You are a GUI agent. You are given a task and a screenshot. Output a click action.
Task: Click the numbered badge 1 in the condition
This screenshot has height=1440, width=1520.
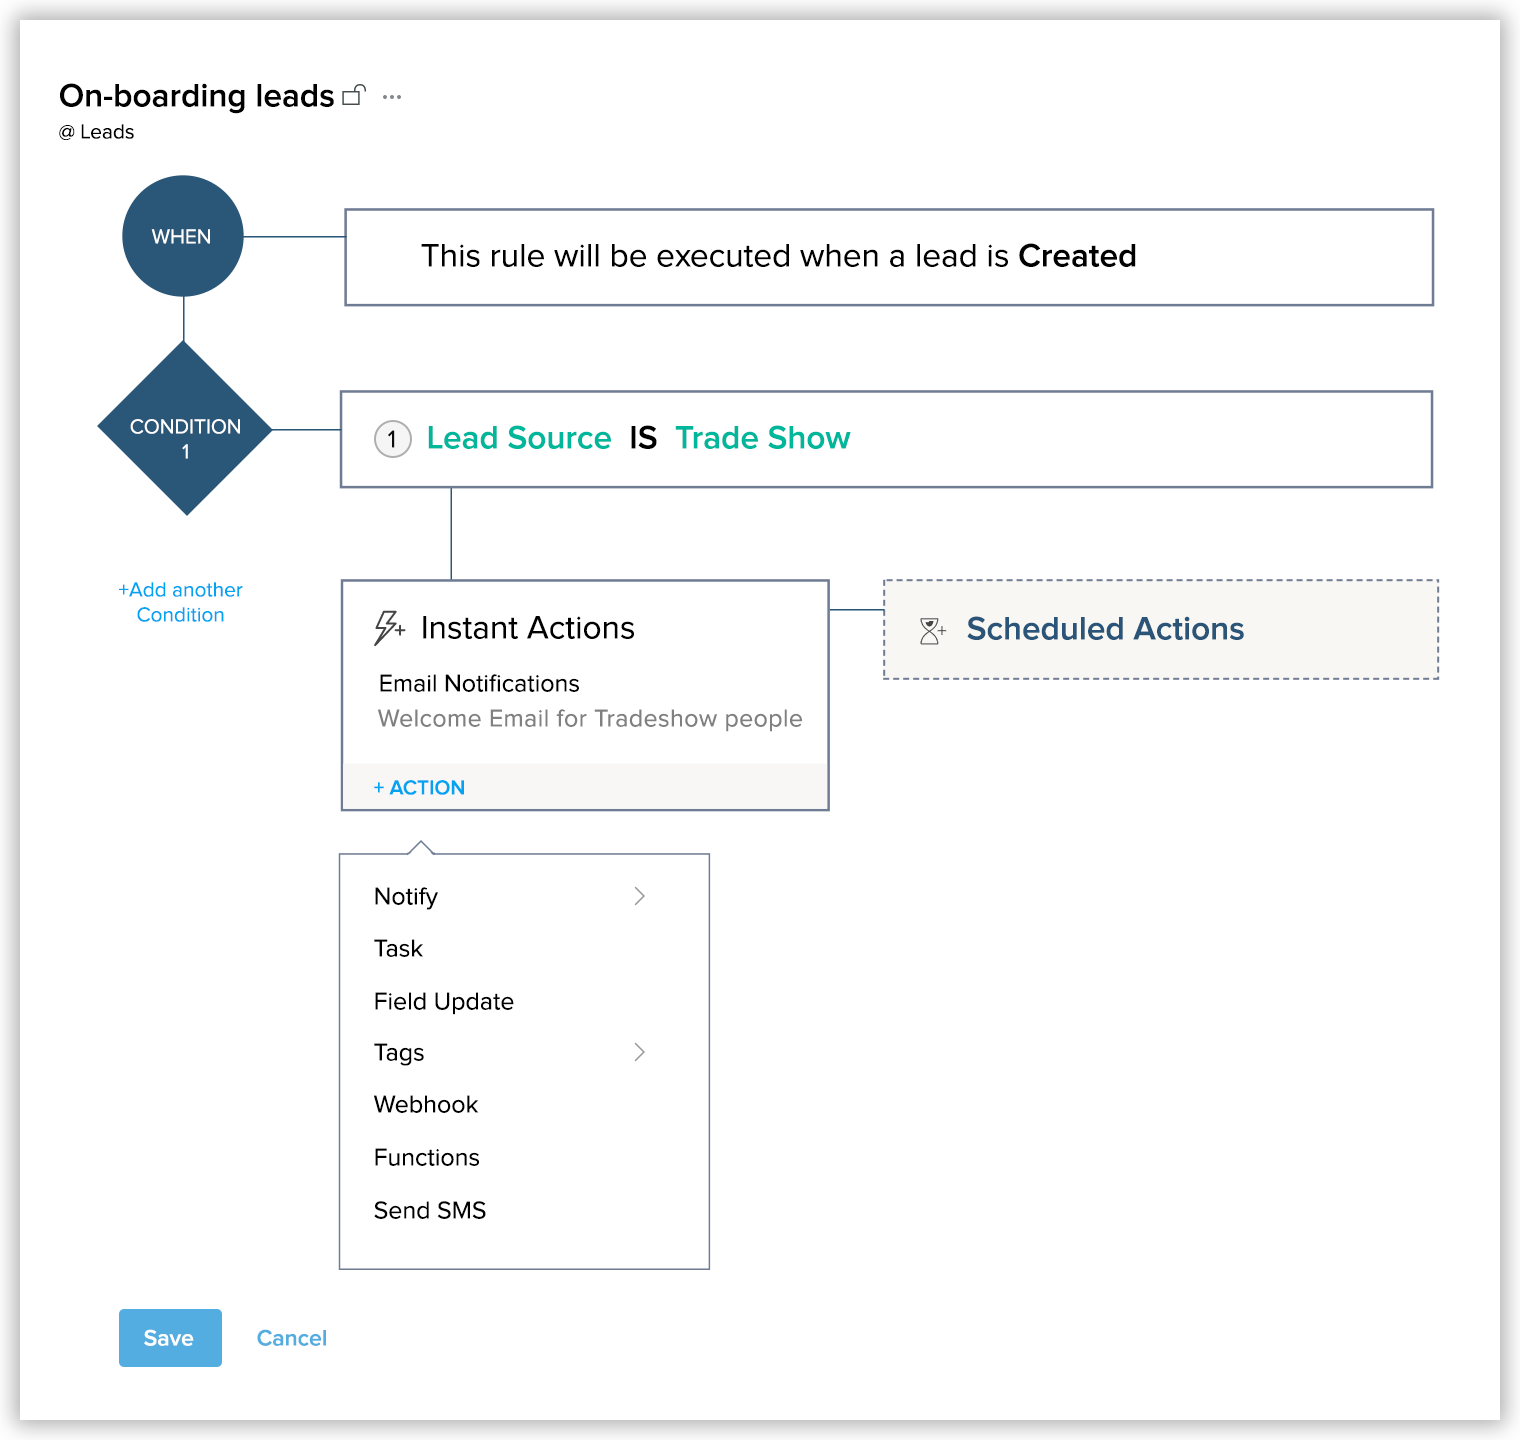coord(393,439)
